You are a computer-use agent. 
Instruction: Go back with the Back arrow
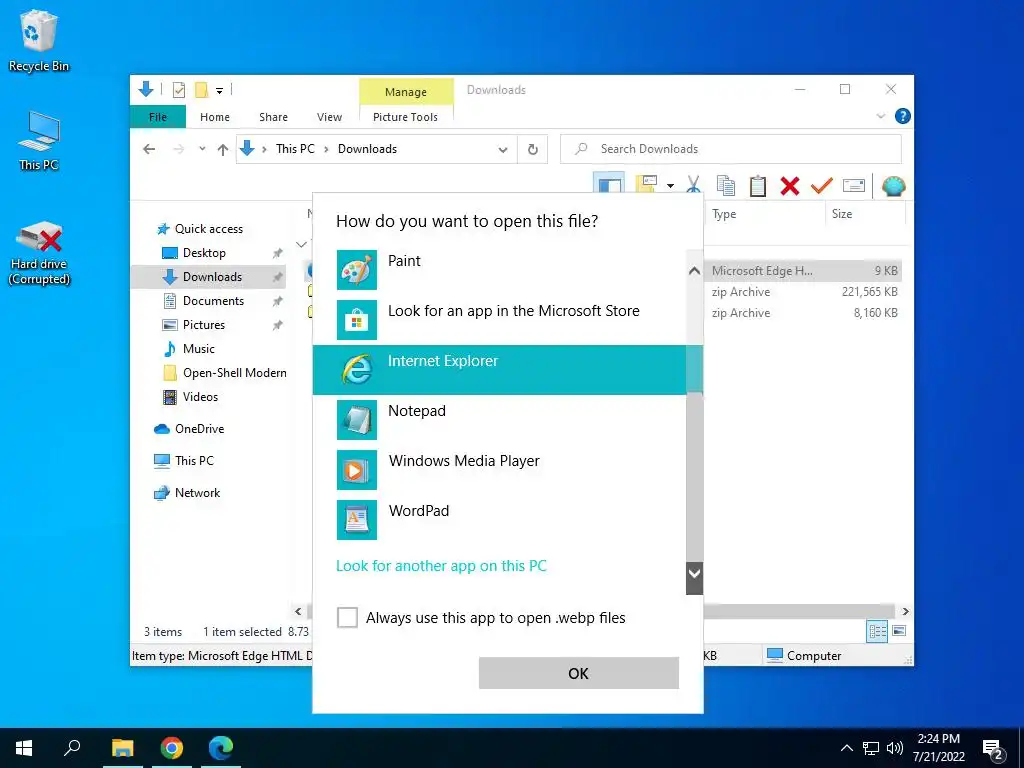tap(149, 149)
